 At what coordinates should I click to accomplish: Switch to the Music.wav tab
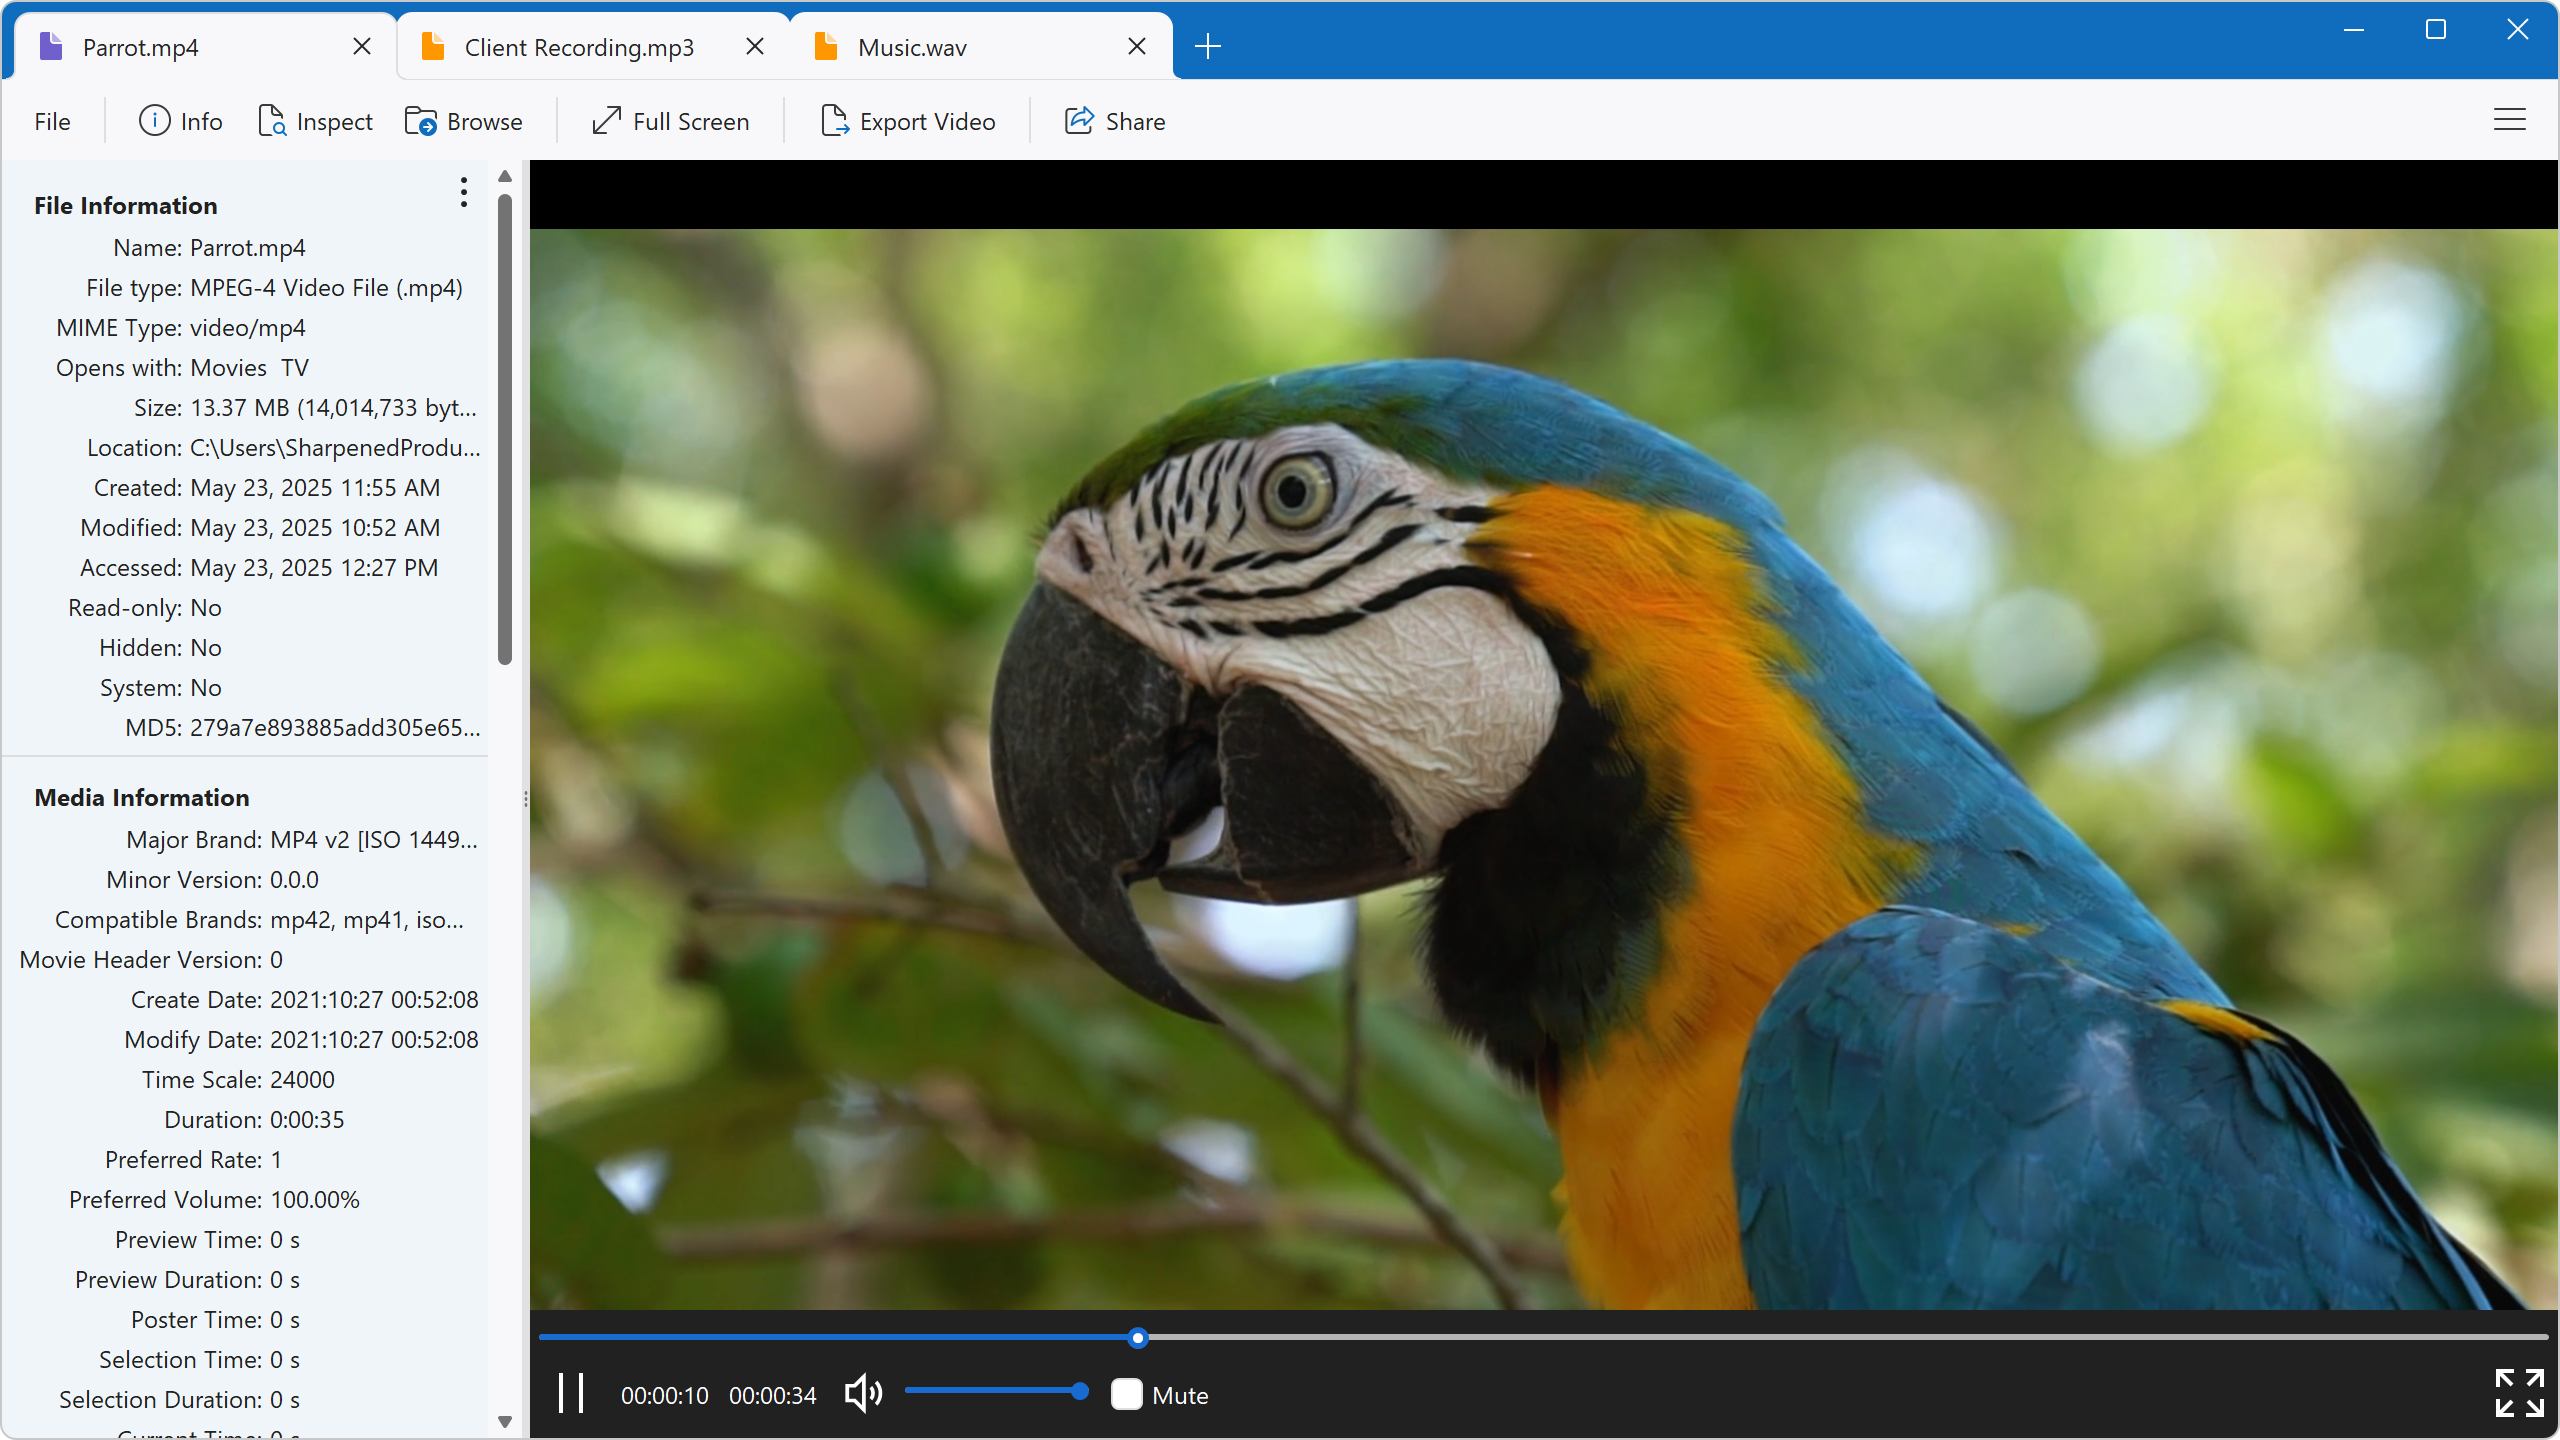[x=912, y=47]
